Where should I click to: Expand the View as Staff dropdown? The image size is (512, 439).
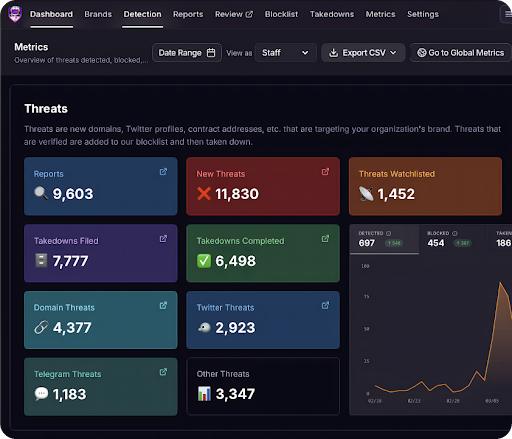coord(286,53)
